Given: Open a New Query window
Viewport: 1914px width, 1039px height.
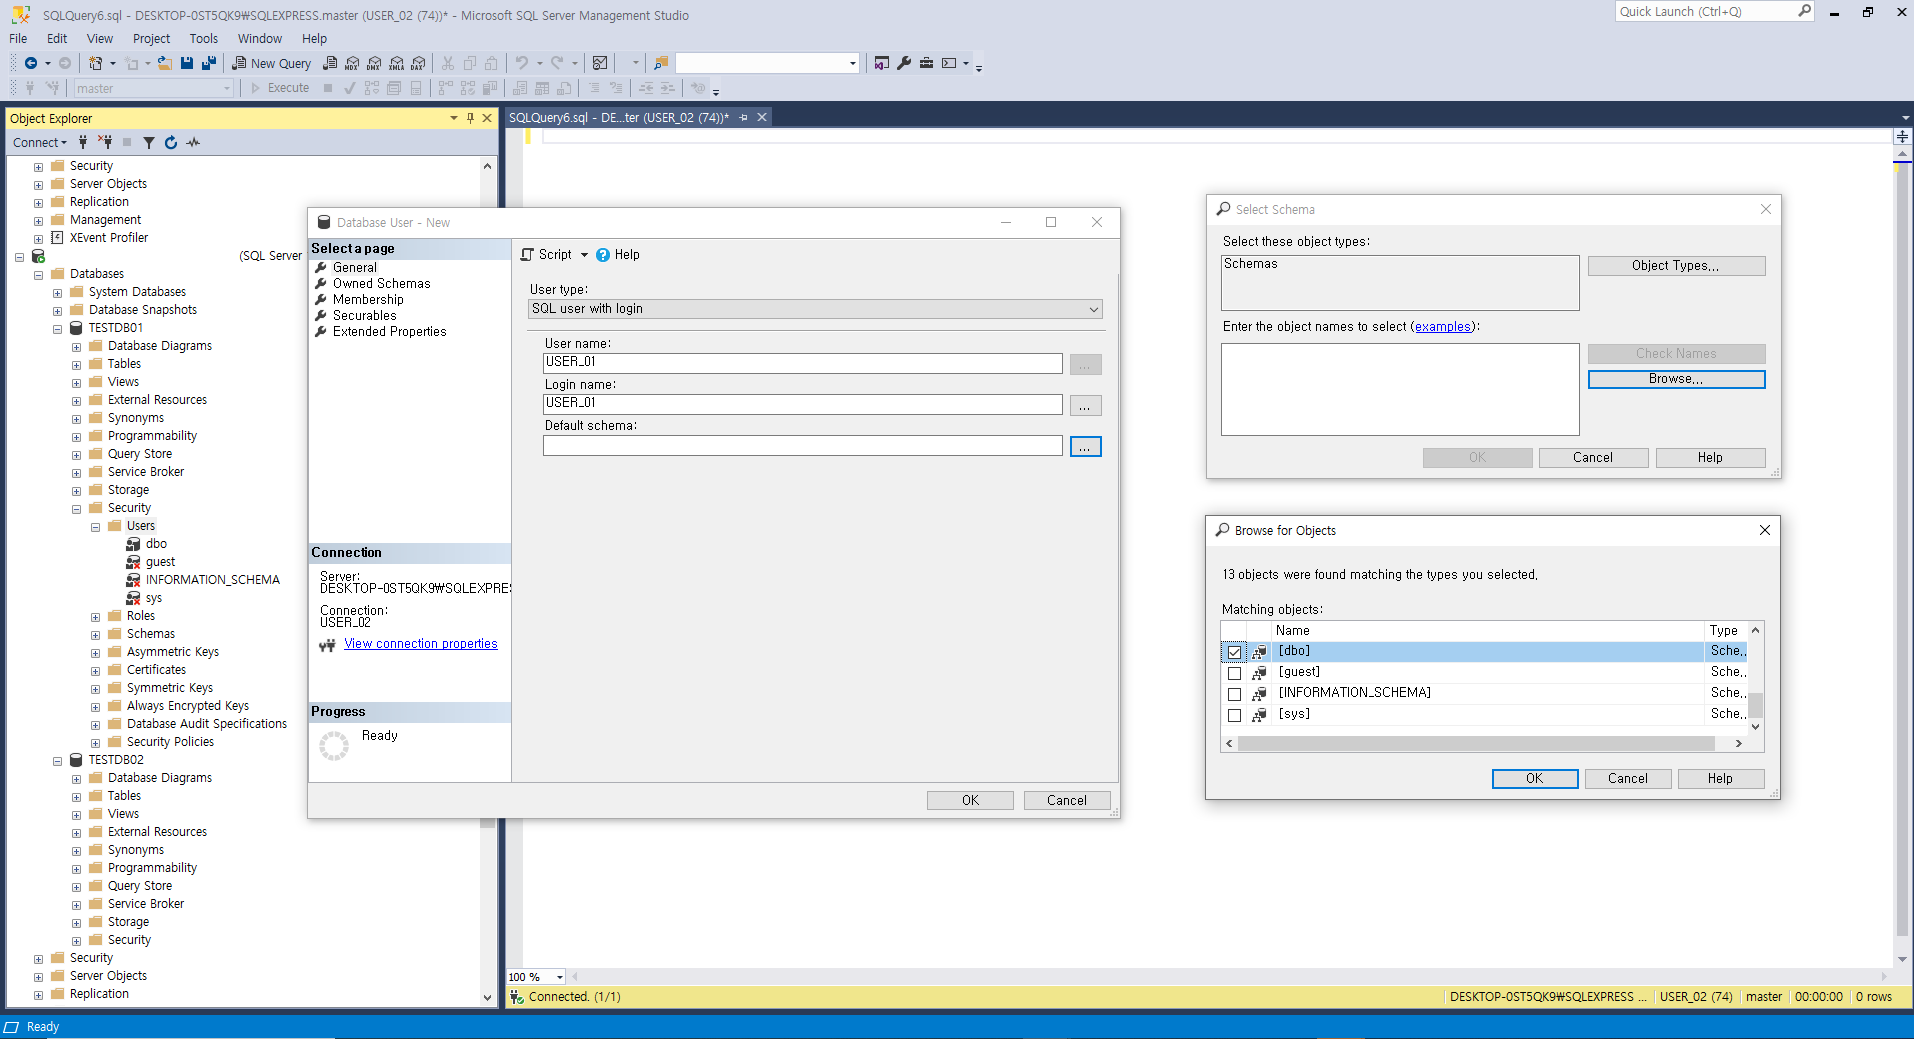Looking at the screenshot, I should click(x=271, y=63).
